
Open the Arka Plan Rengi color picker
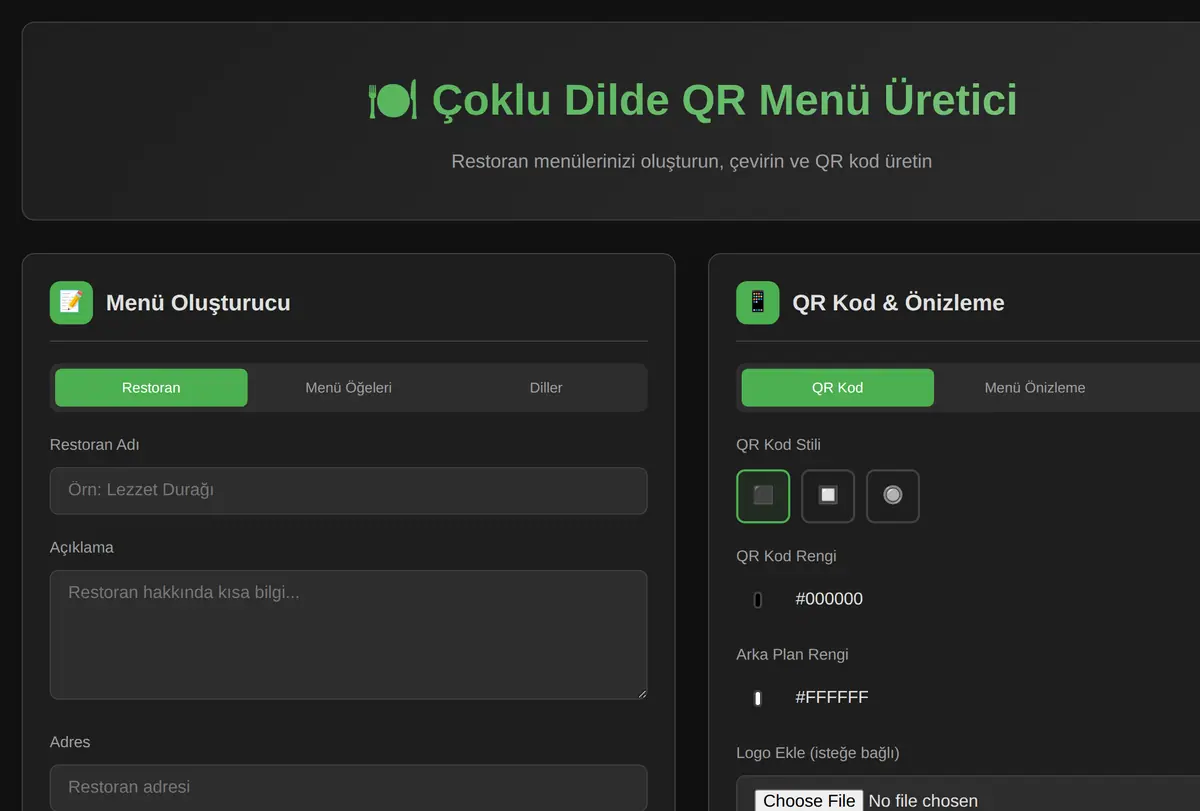(x=758, y=698)
